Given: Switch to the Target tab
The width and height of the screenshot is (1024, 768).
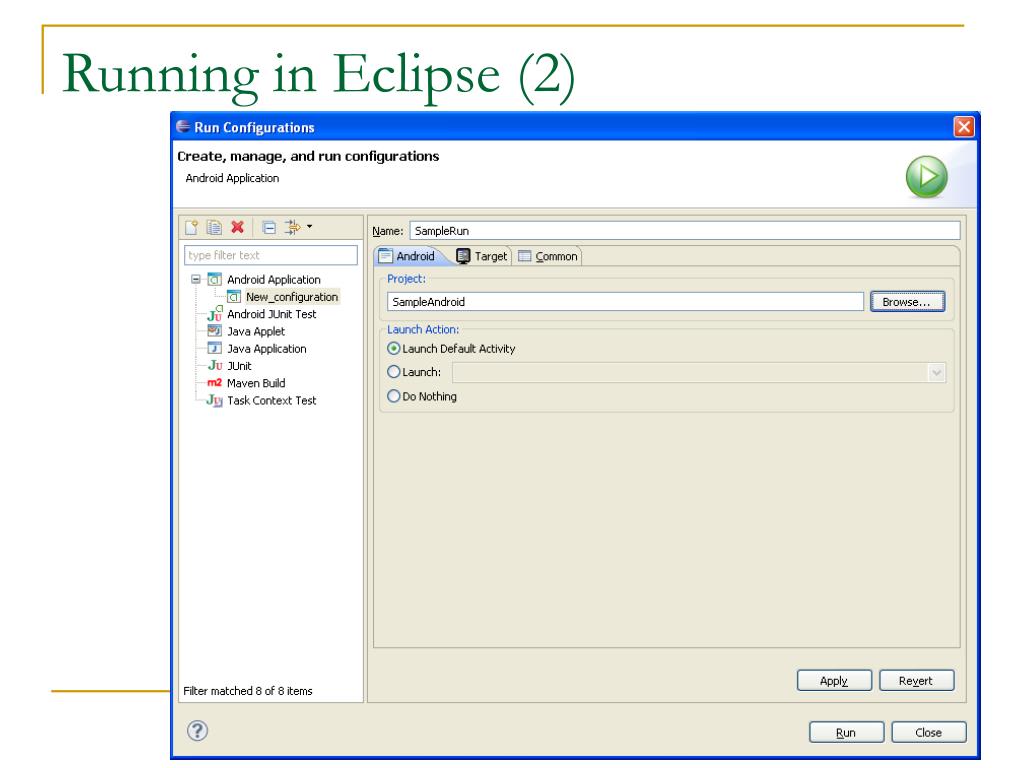Looking at the screenshot, I should tap(482, 256).
